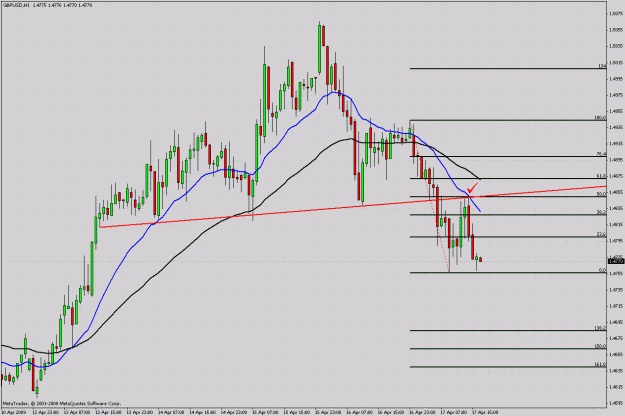Image resolution: width=625 pixels, height=416 pixels.
Task: Click the Fibonacci 38.2 level label
Action: coord(601,213)
